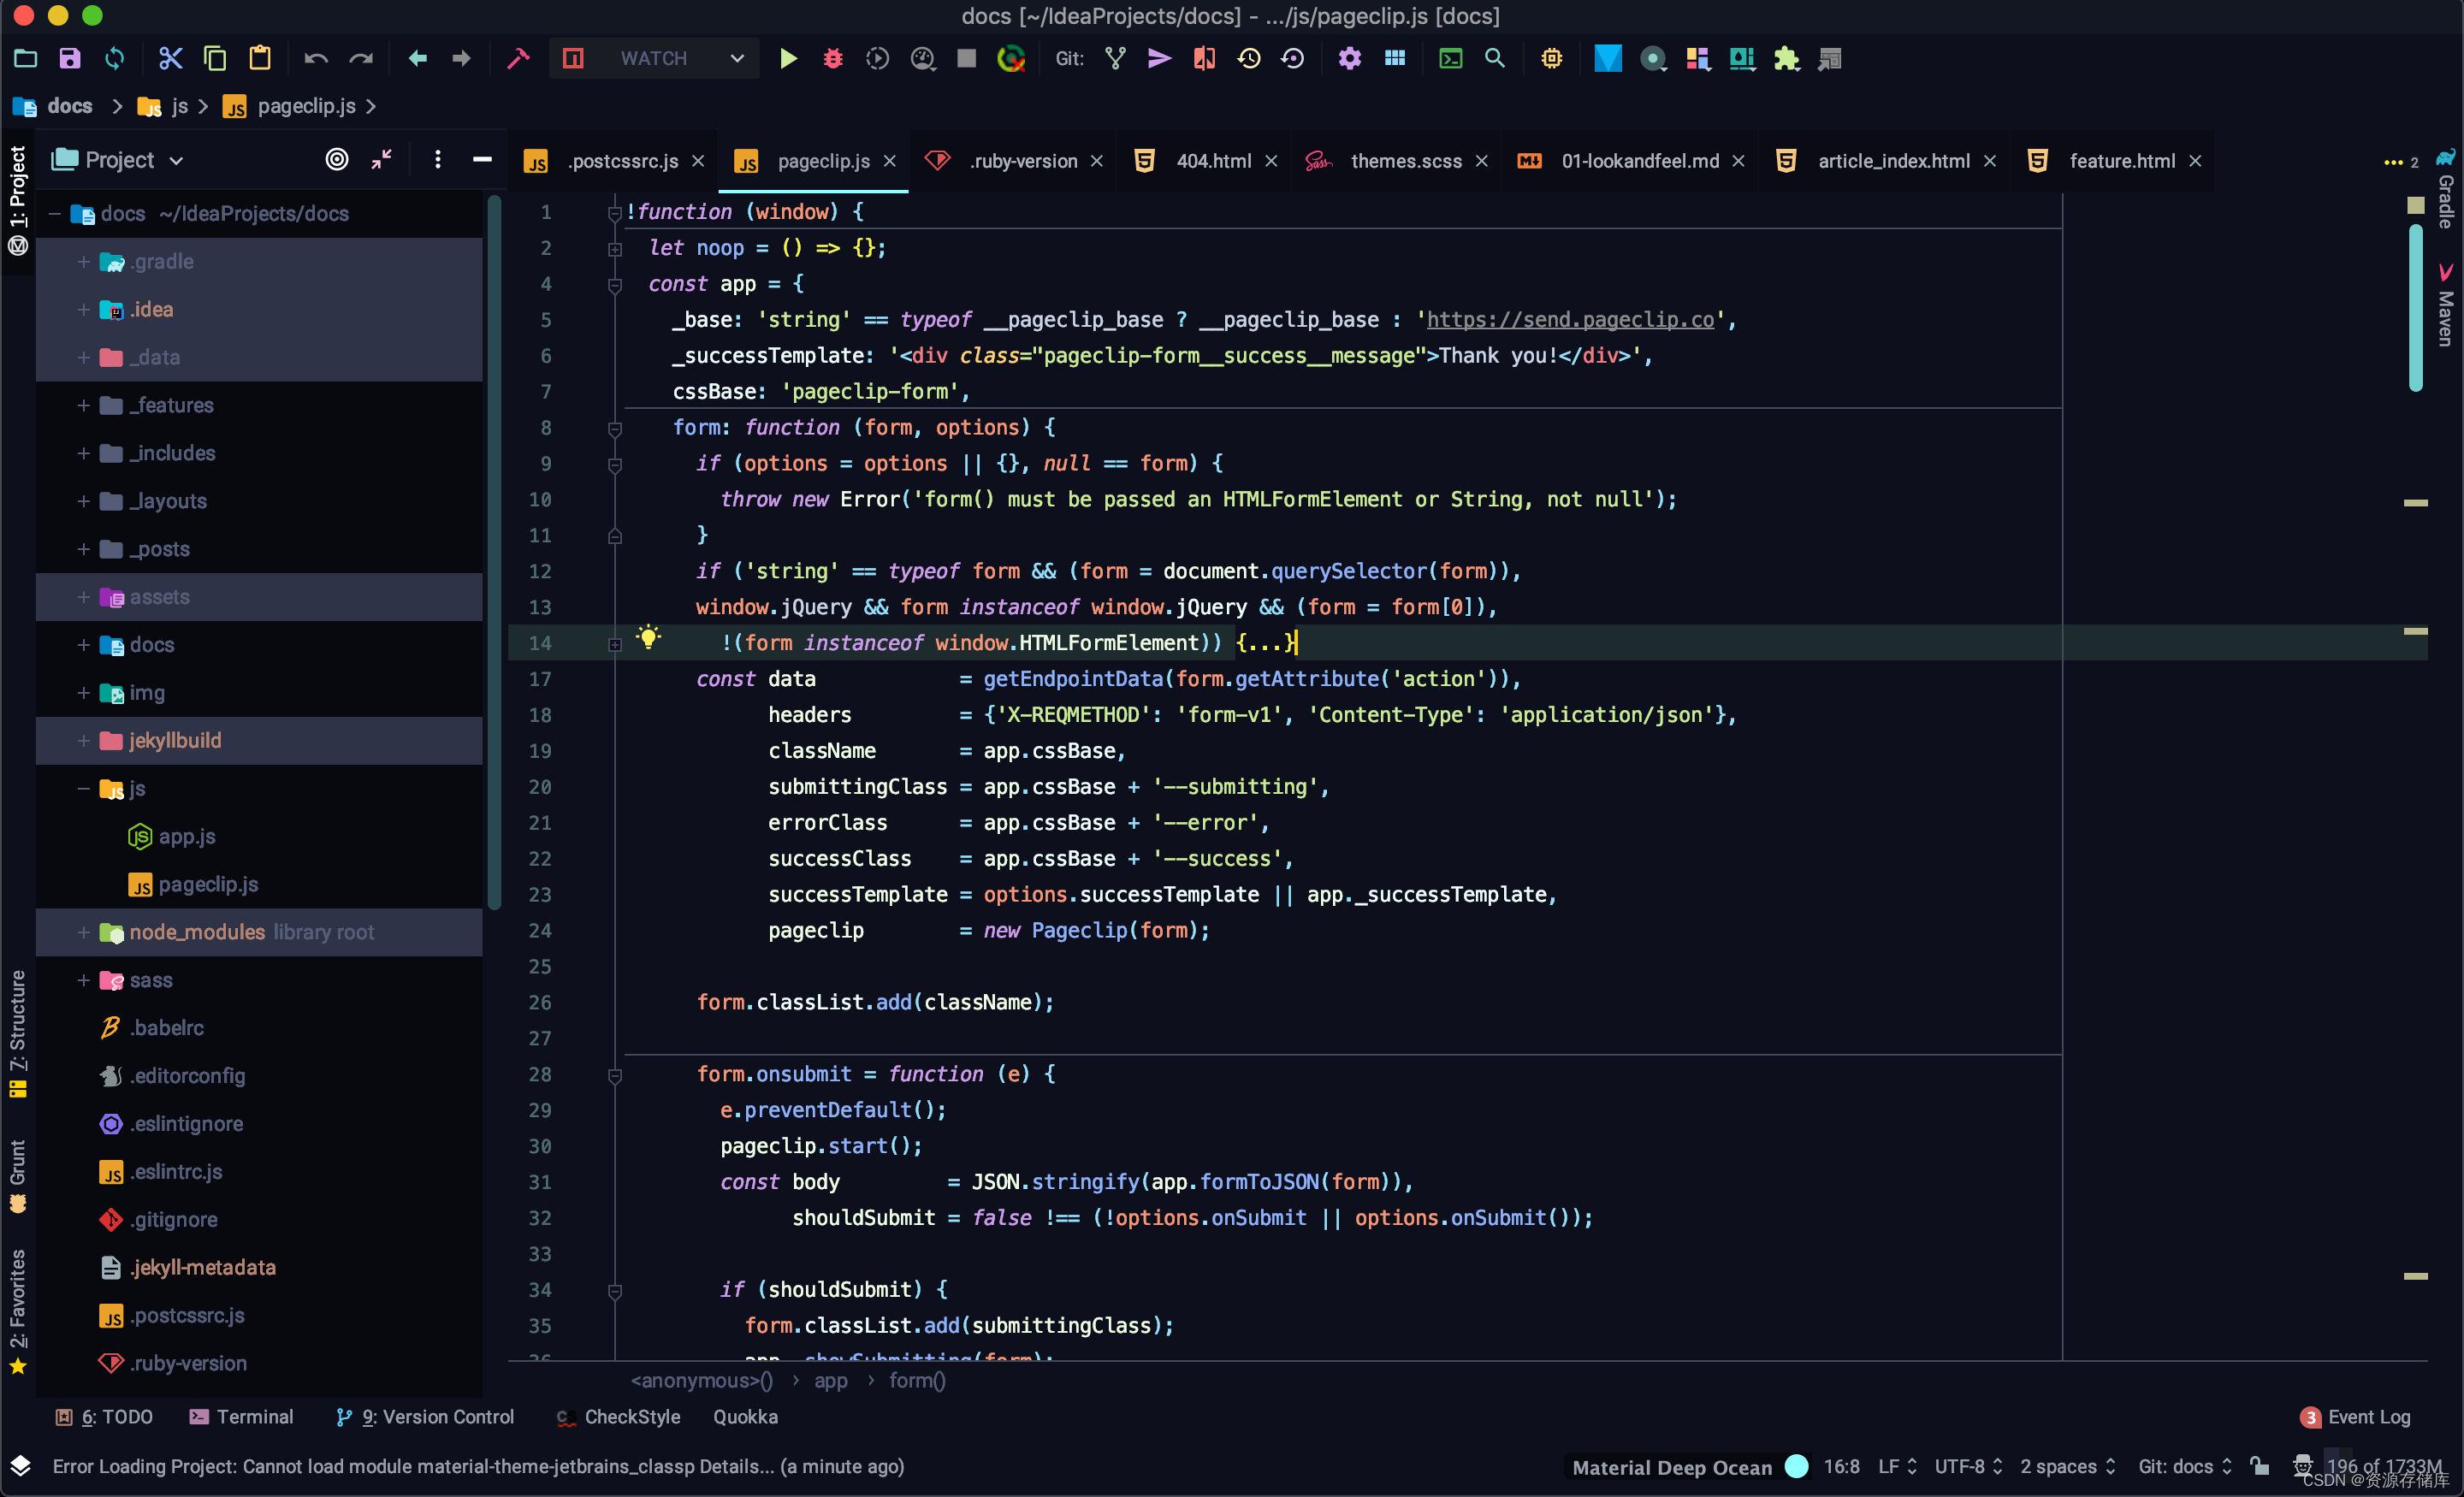Open Quokka tool window

[745, 1418]
